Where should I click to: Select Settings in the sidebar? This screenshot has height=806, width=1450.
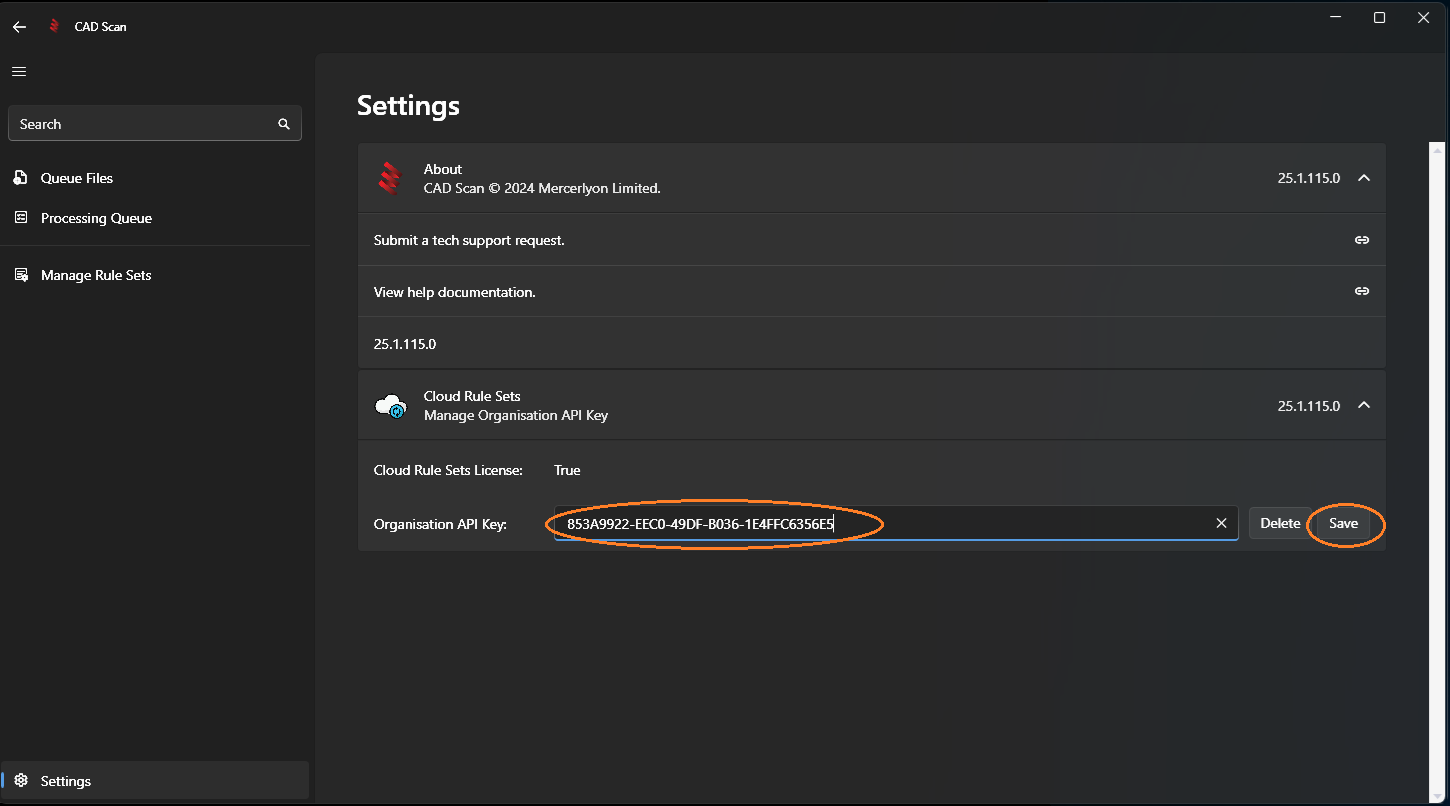pos(66,781)
